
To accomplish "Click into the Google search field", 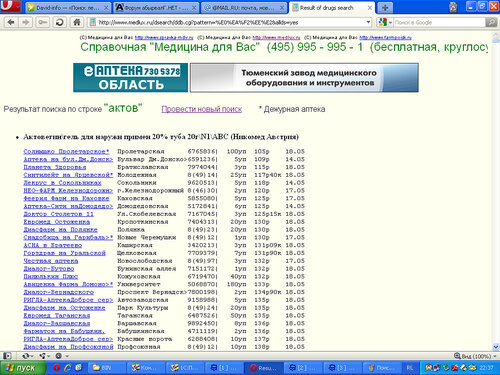I will click(x=440, y=22).
